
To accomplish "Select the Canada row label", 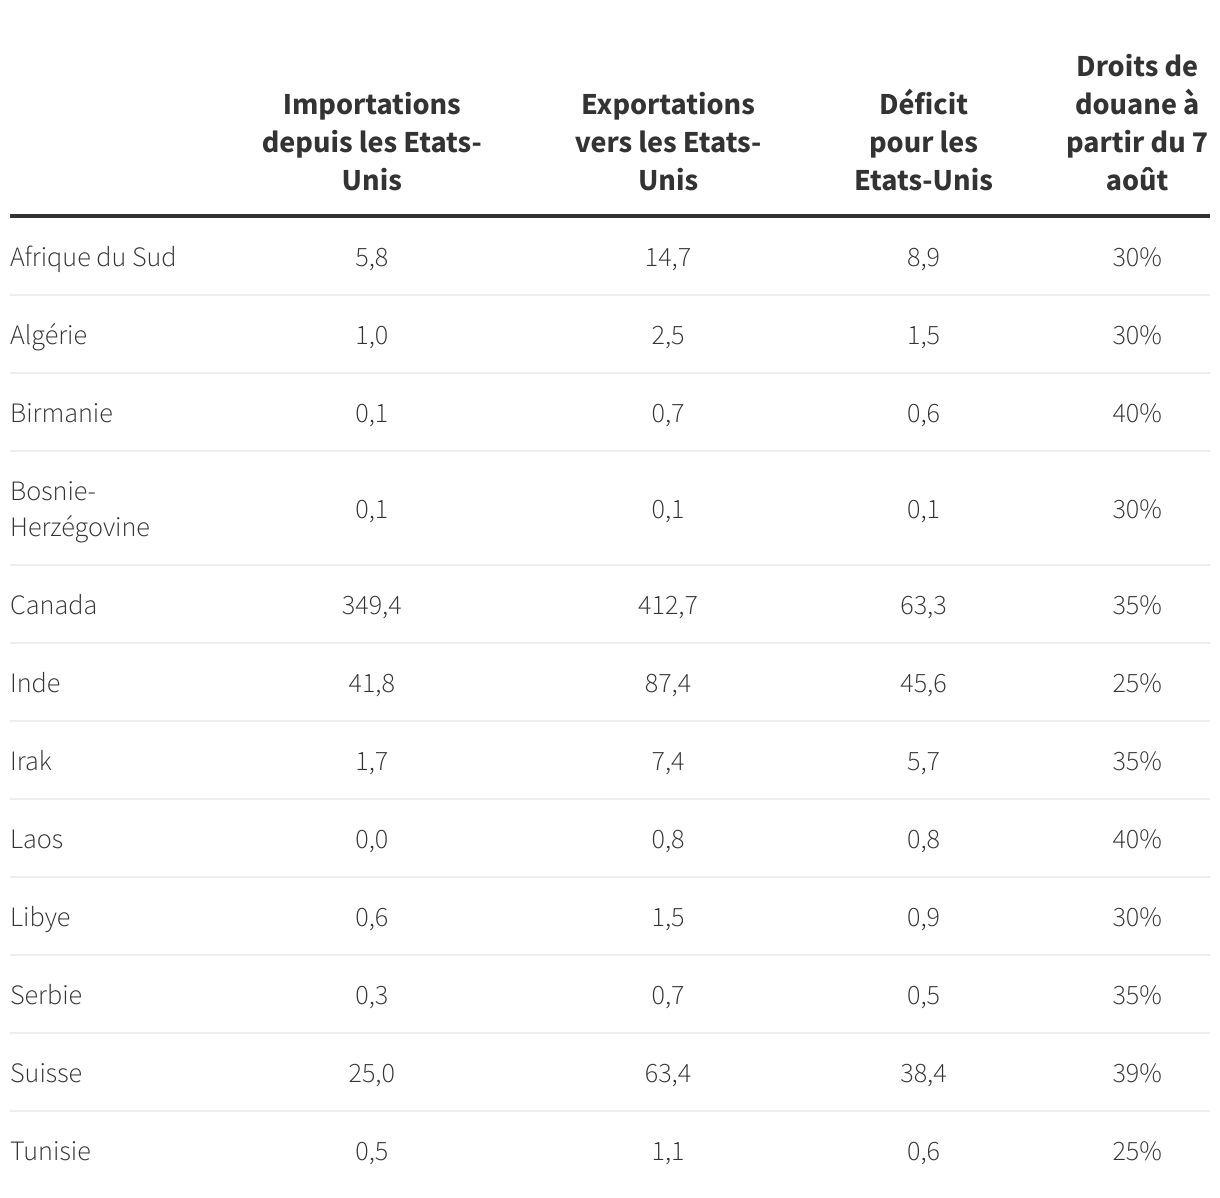I will point(54,605).
